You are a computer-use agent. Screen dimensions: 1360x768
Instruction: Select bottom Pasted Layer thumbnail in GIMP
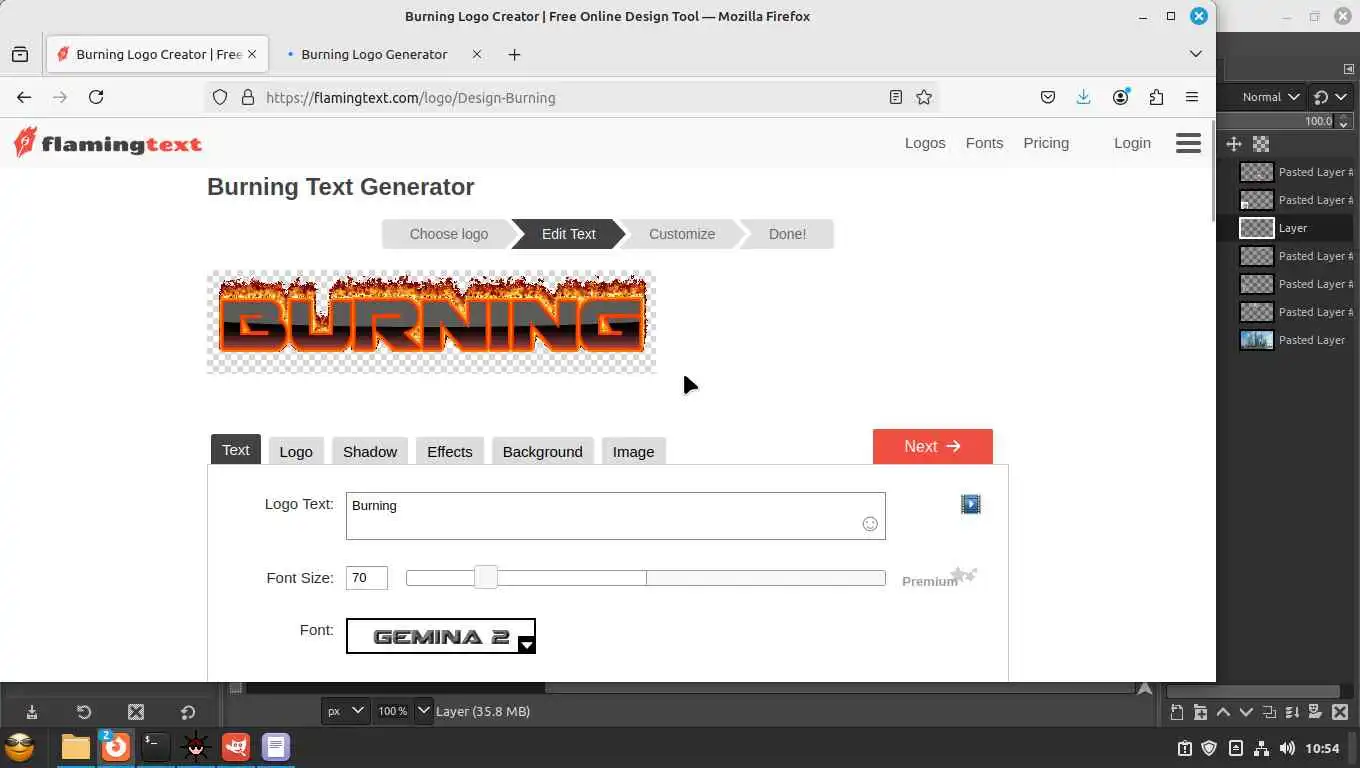pyautogui.click(x=1257, y=340)
